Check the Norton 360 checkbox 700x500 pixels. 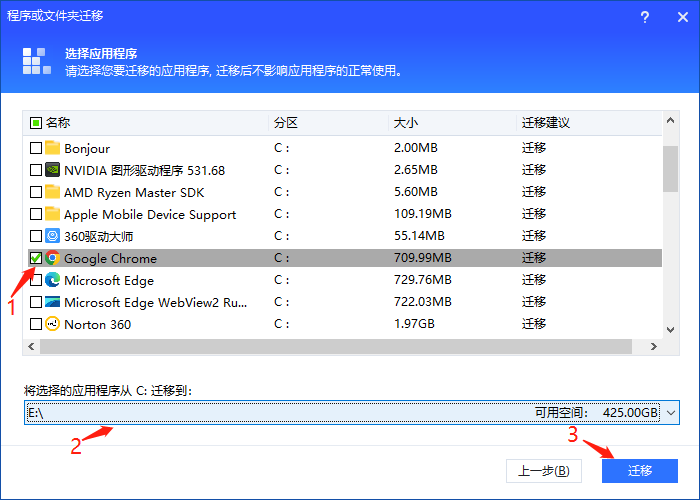click(x=36, y=324)
